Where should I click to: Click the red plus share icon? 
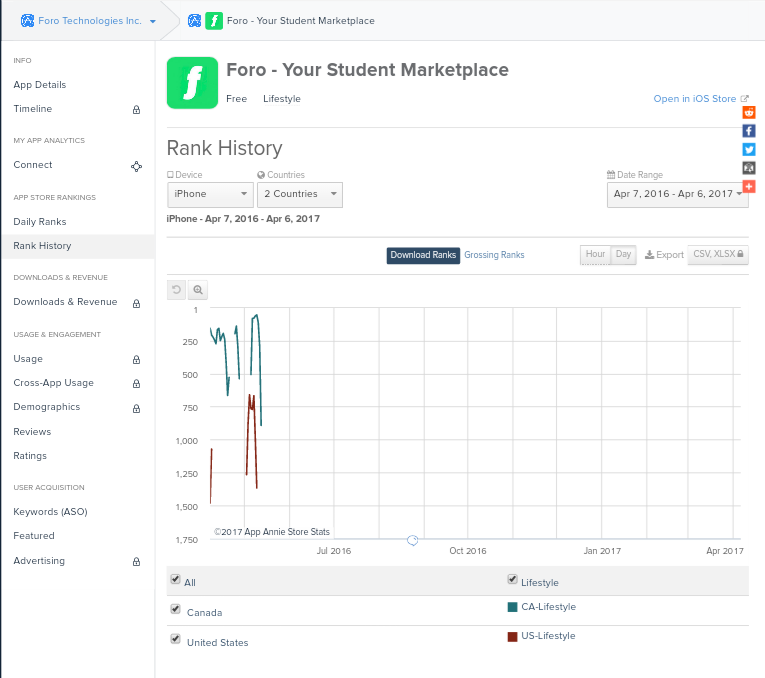(749, 187)
